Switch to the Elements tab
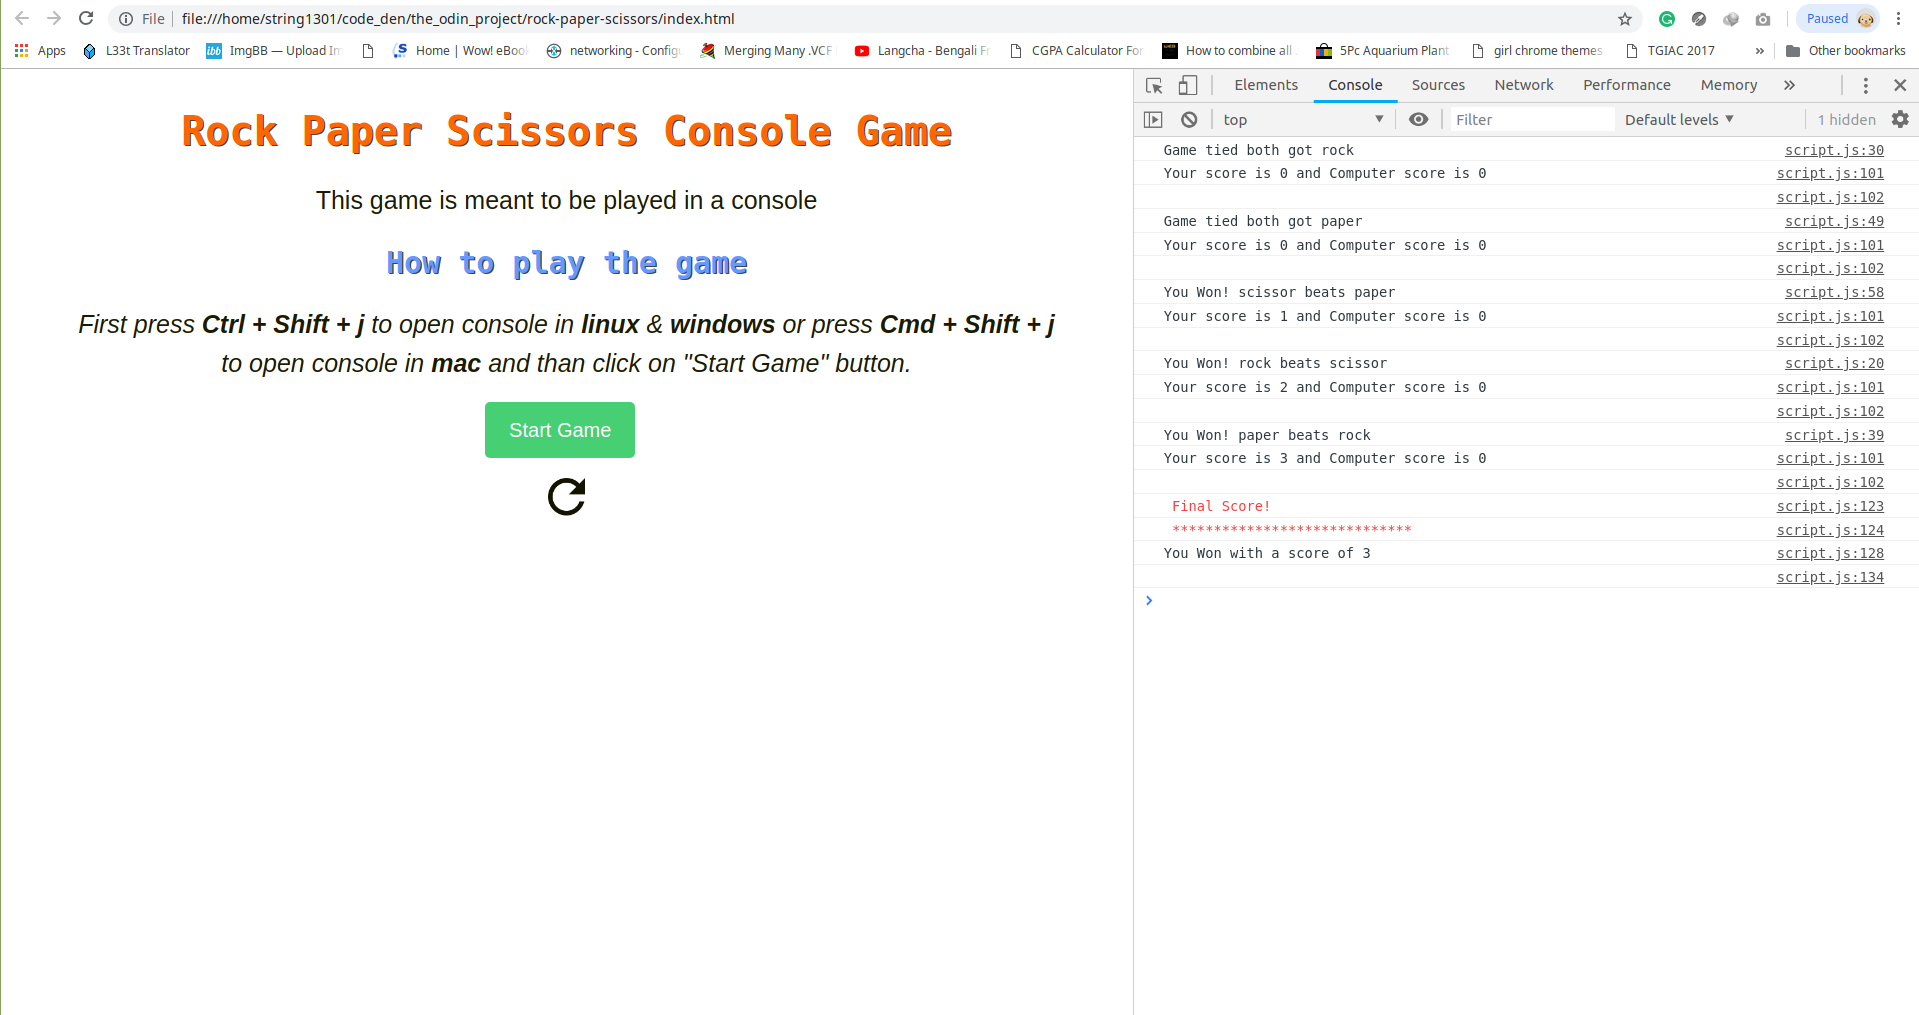 coord(1265,85)
